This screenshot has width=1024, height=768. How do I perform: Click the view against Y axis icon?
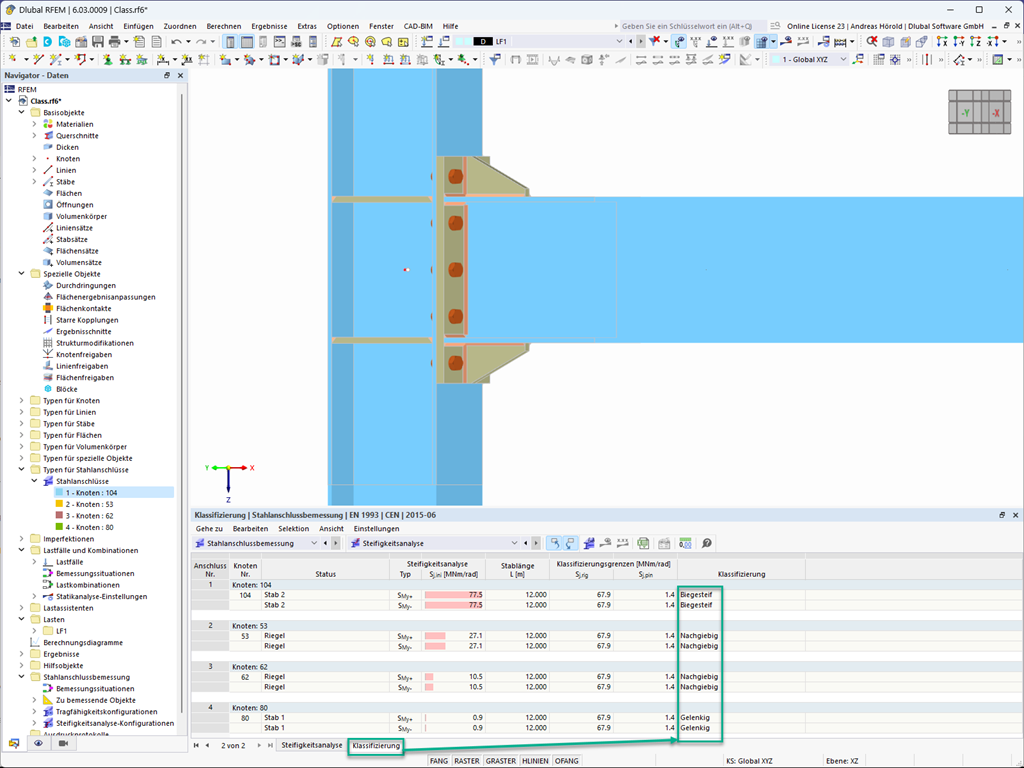tap(958, 42)
